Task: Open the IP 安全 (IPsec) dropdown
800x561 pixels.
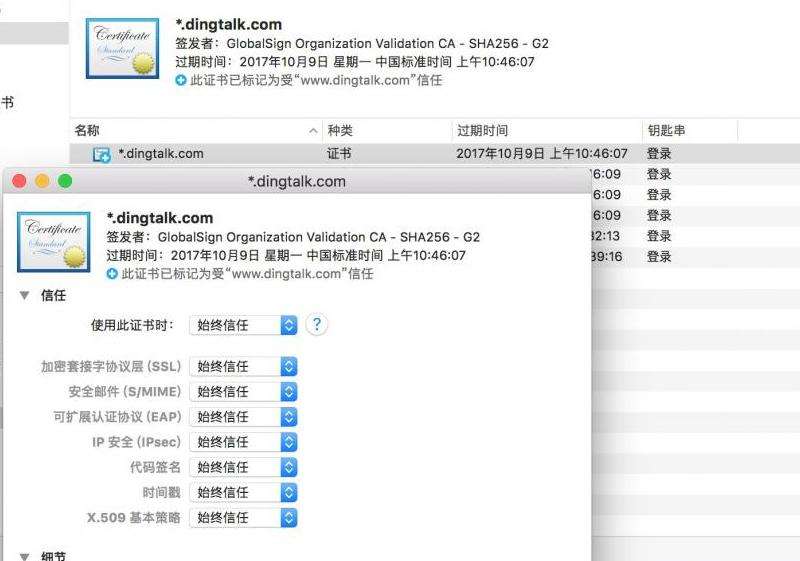Action: click(x=243, y=442)
